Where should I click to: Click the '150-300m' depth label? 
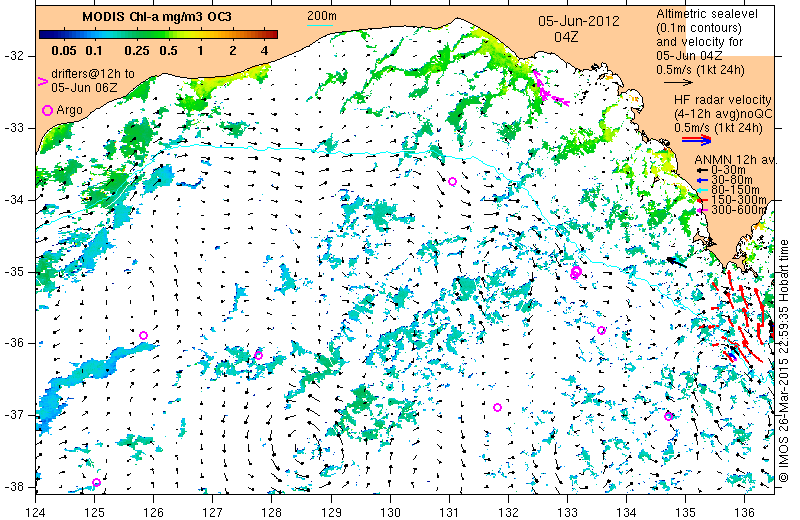(x=738, y=200)
